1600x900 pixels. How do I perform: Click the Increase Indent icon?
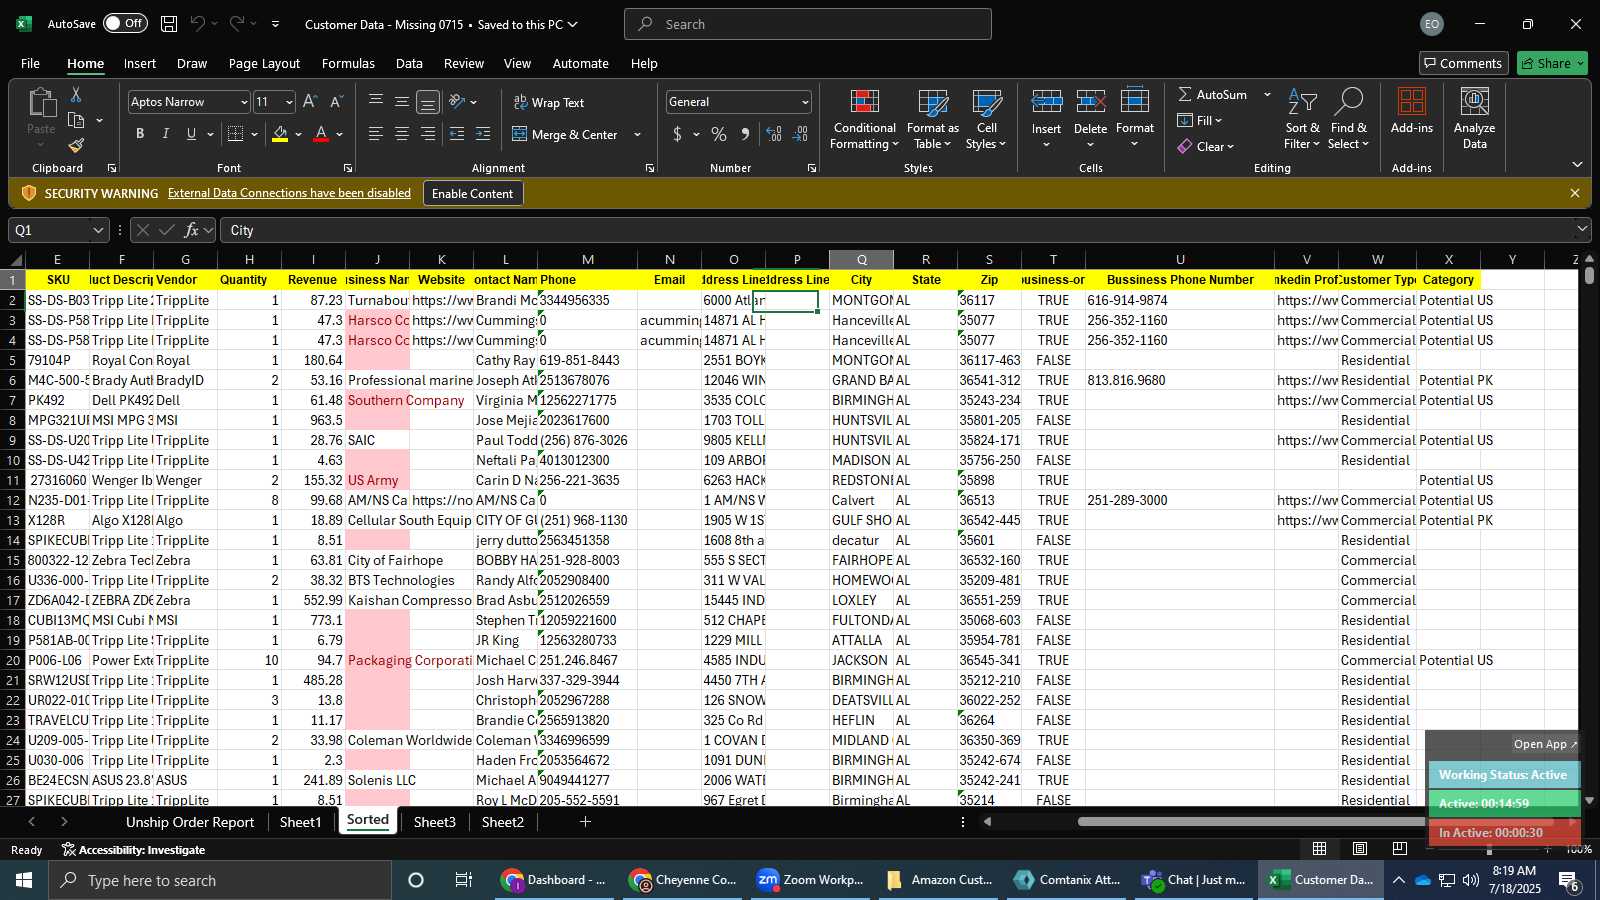(x=483, y=134)
